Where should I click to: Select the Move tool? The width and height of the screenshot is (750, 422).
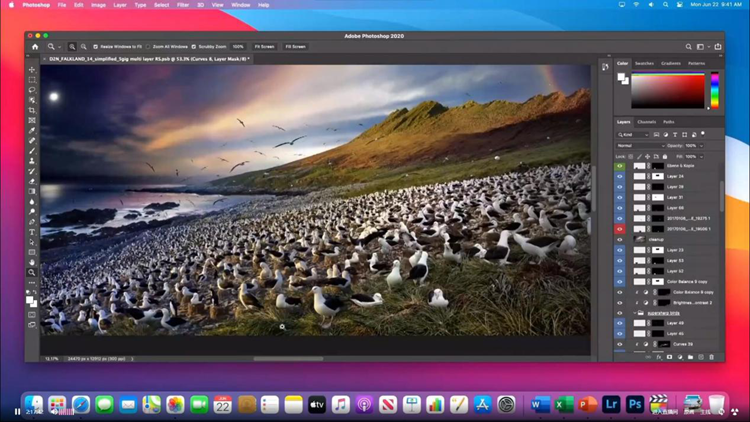tap(32, 70)
